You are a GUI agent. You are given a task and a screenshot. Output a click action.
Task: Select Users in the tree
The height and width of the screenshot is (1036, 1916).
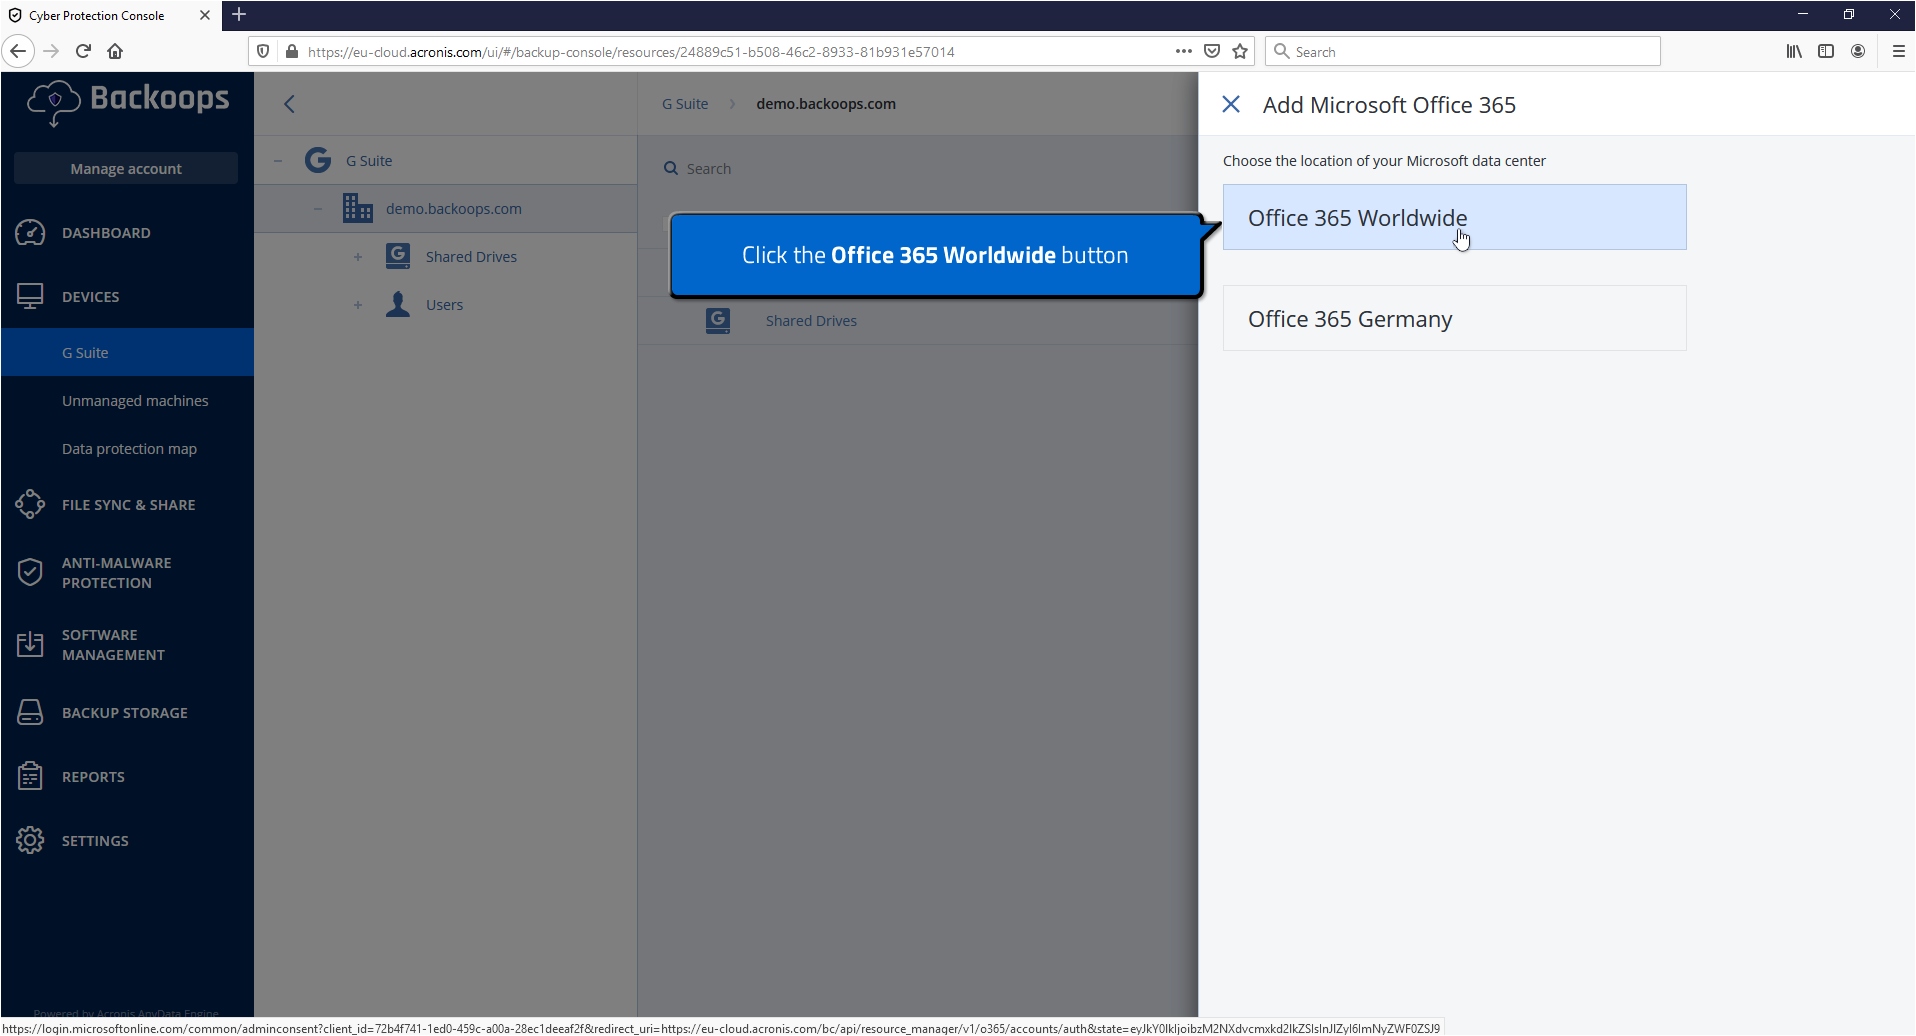(444, 304)
